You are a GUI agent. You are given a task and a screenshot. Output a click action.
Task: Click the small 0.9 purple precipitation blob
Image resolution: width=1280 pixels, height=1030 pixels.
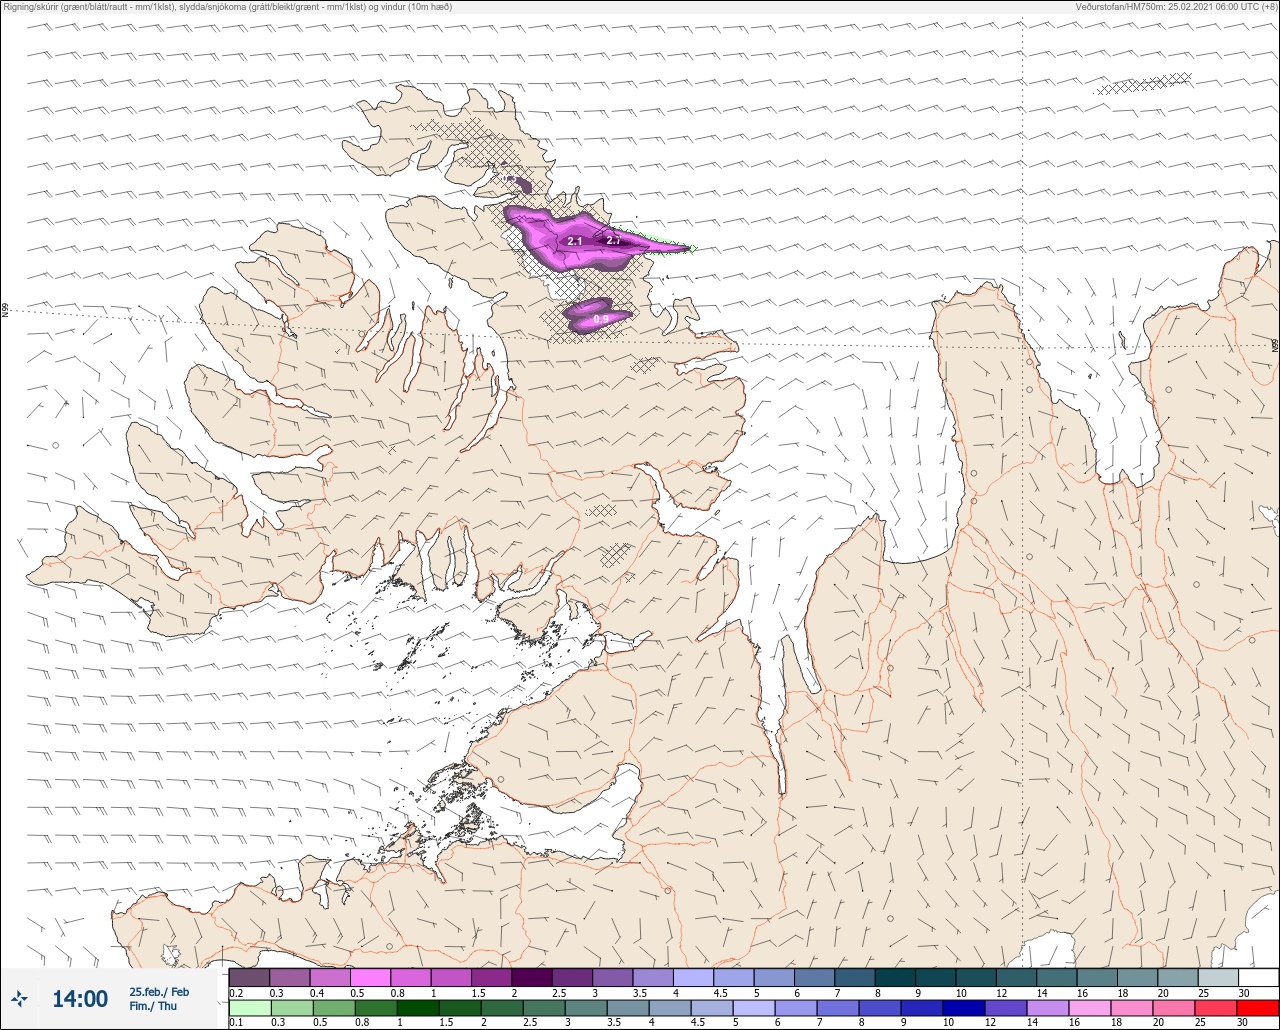point(597,315)
